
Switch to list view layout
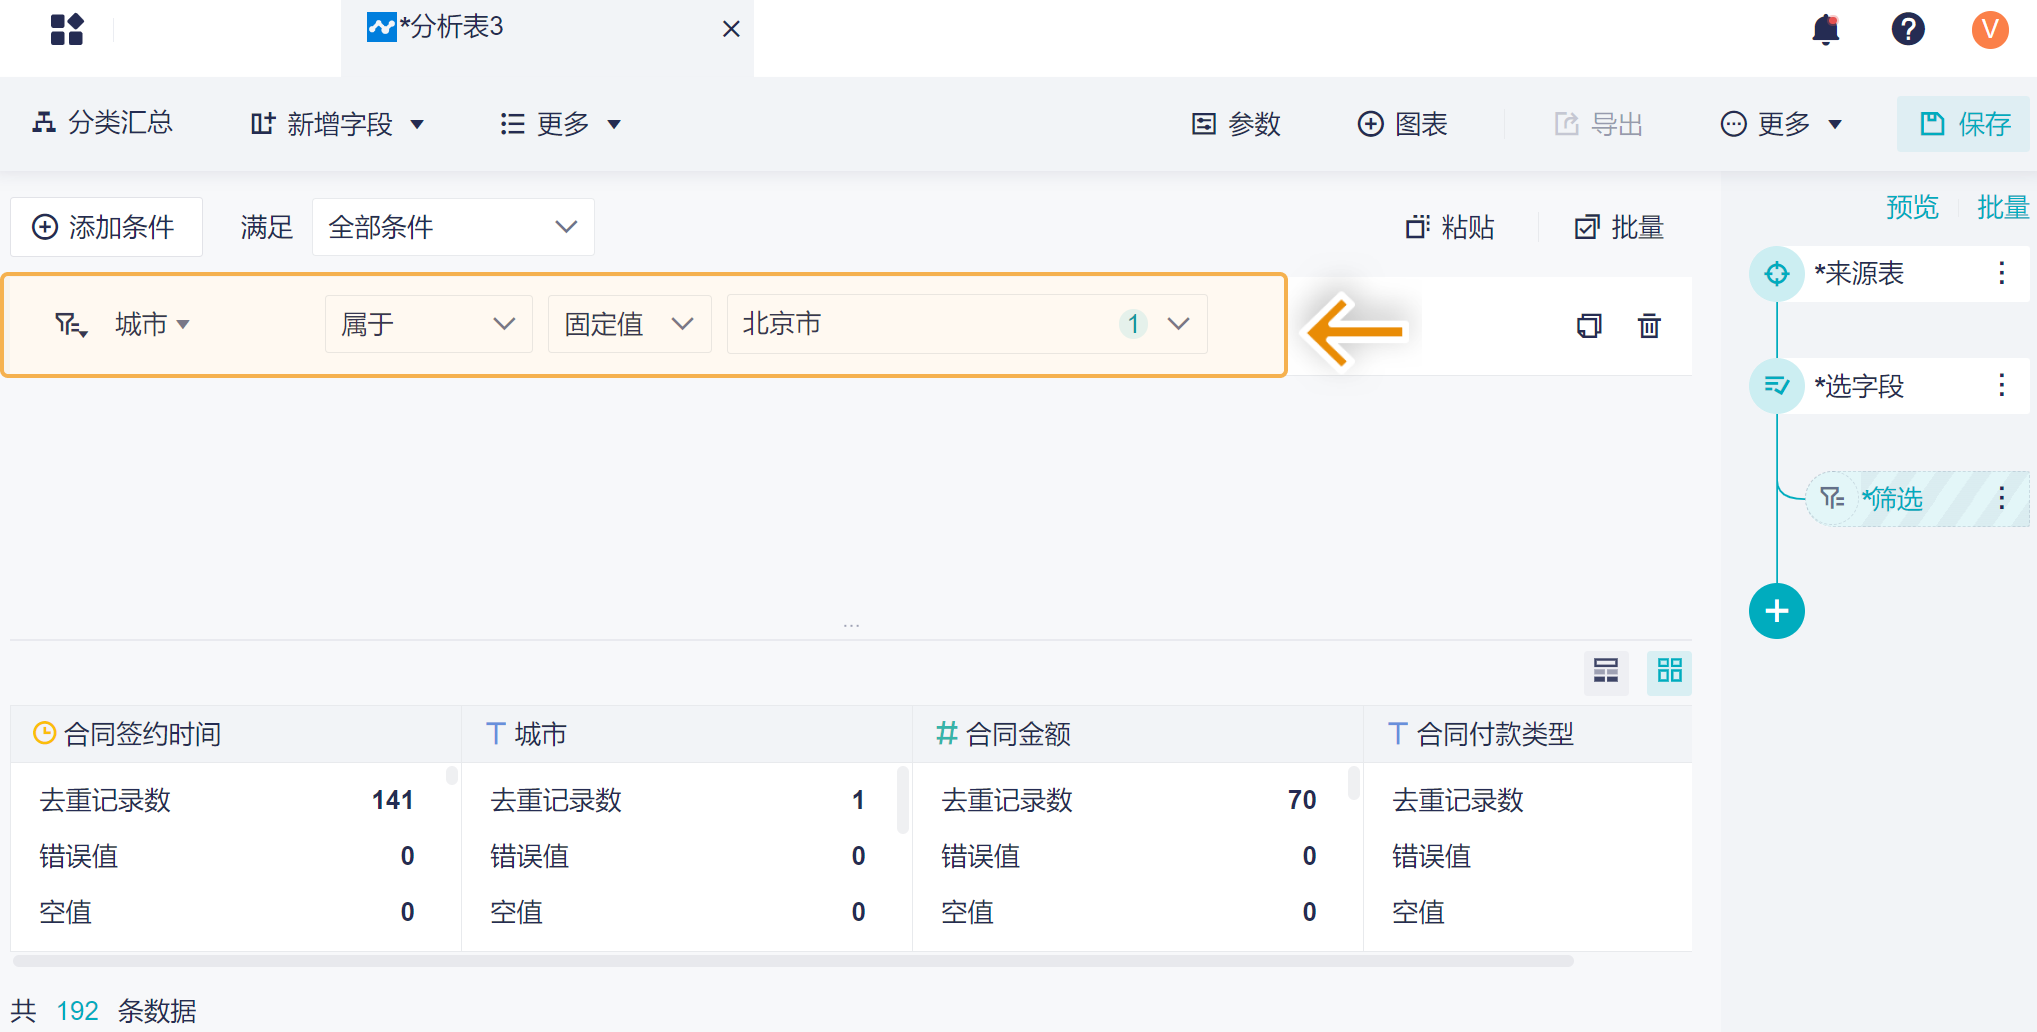1606,671
